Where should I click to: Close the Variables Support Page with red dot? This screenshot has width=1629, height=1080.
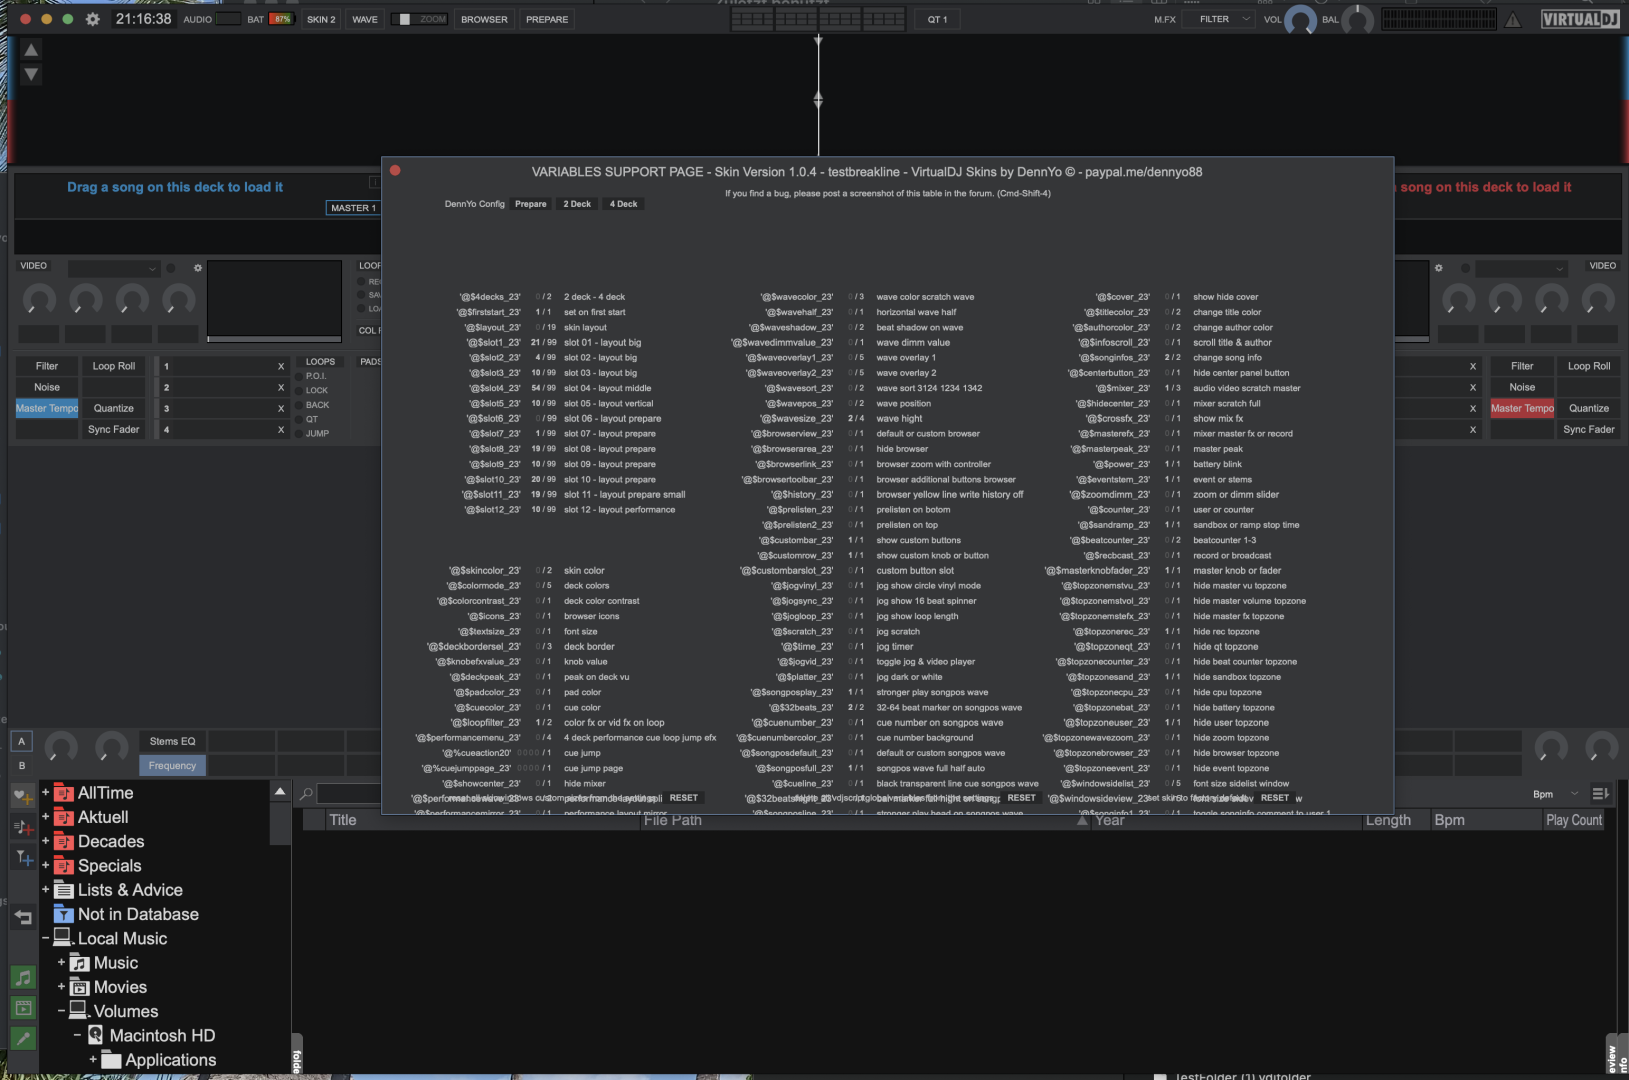395,170
